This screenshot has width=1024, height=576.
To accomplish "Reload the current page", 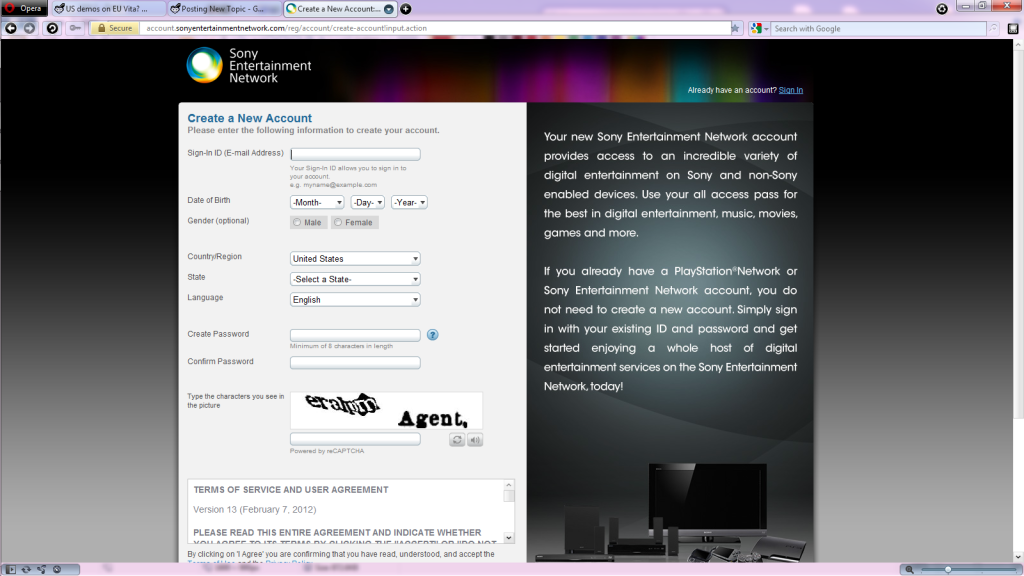I will click(52, 28).
